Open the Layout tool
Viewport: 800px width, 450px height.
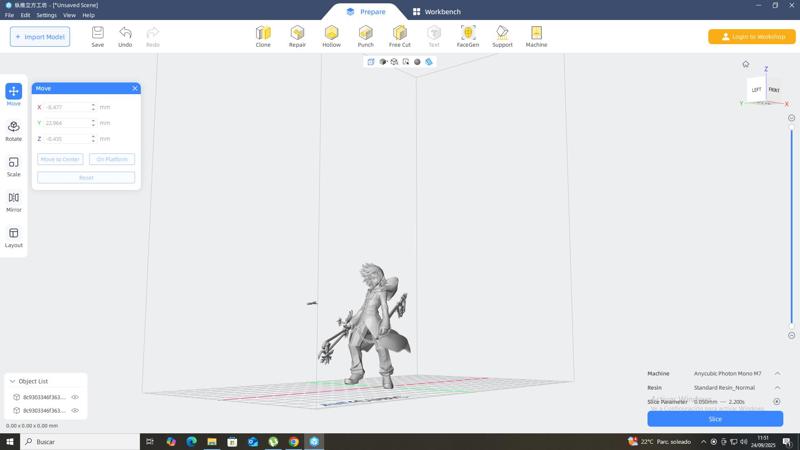[14, 237]
